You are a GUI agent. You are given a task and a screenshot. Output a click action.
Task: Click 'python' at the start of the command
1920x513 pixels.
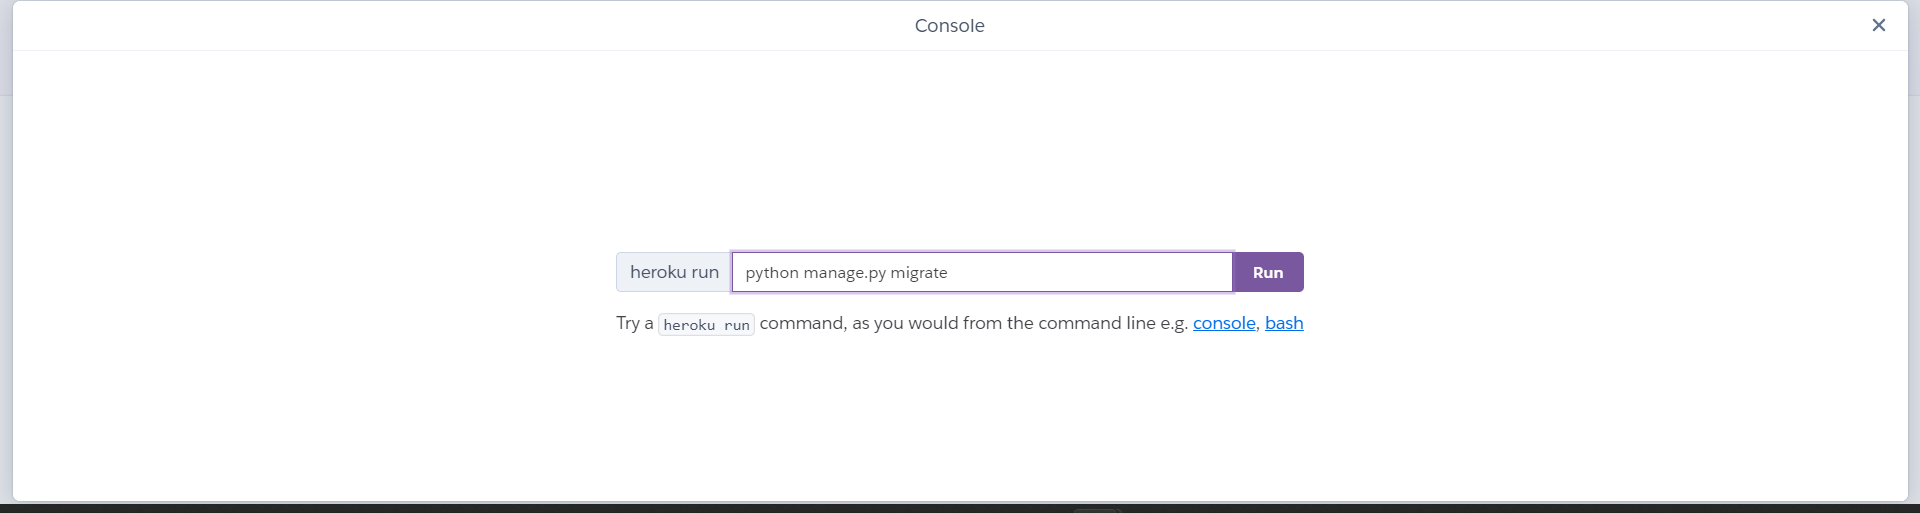pyautogui.click(x=771, y=273)
